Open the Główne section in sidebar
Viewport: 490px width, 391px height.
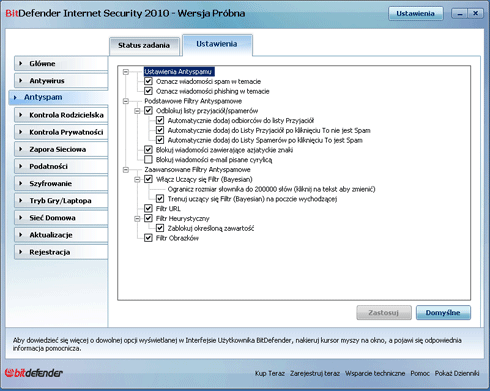[61, 63]
